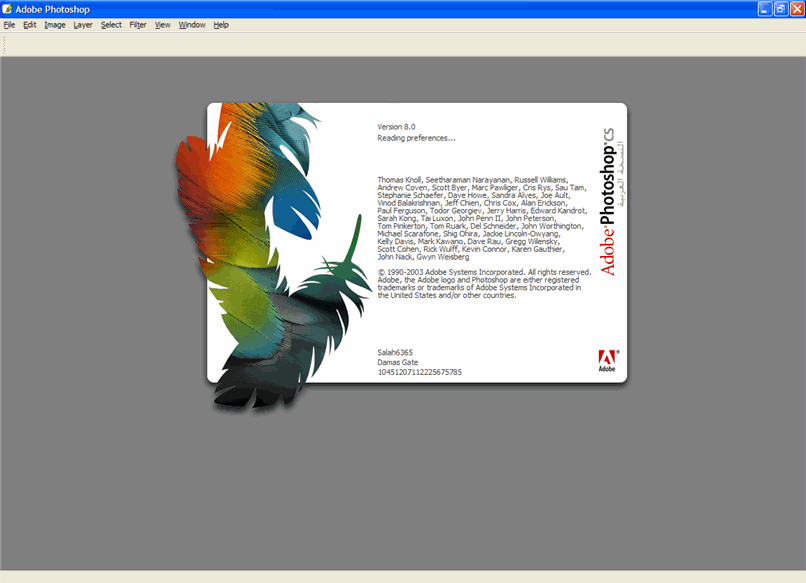
Task: Click the 'John Nack, Gwyn Weisberg' credits line
Action: click(x=423, y=257)
